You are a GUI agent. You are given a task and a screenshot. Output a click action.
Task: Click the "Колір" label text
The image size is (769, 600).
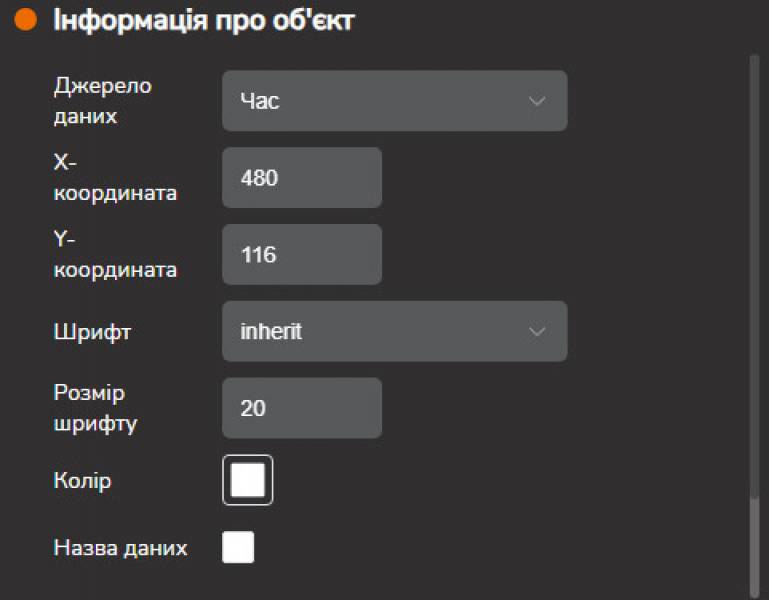[x=82, y=481]
